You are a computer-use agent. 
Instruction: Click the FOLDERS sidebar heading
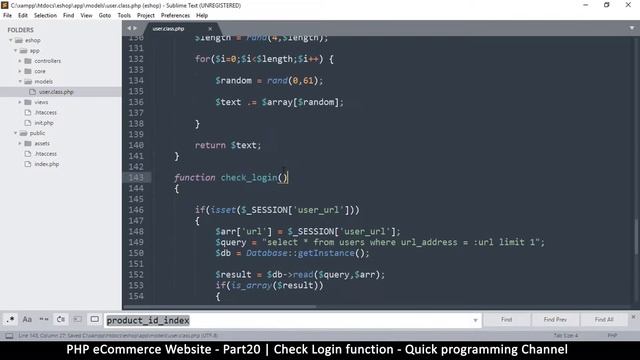[20, 30]
